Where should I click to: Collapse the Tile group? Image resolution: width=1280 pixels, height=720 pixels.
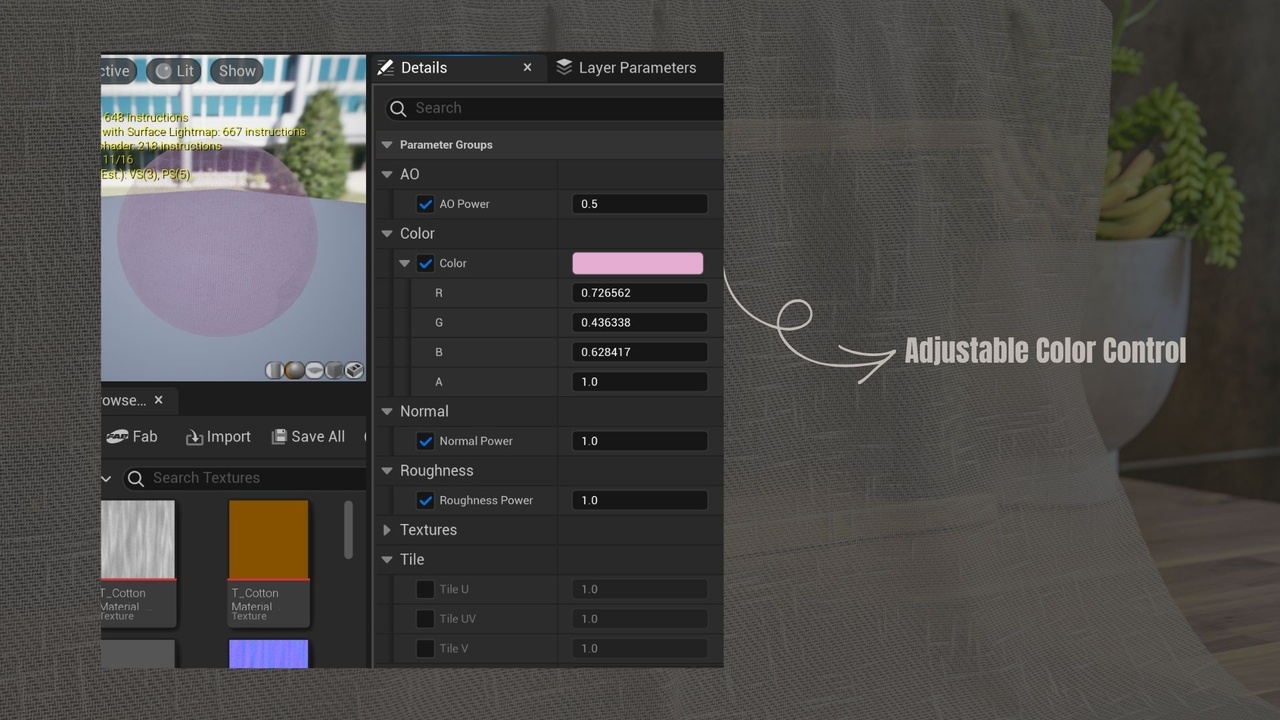click(x=387, y=560)
